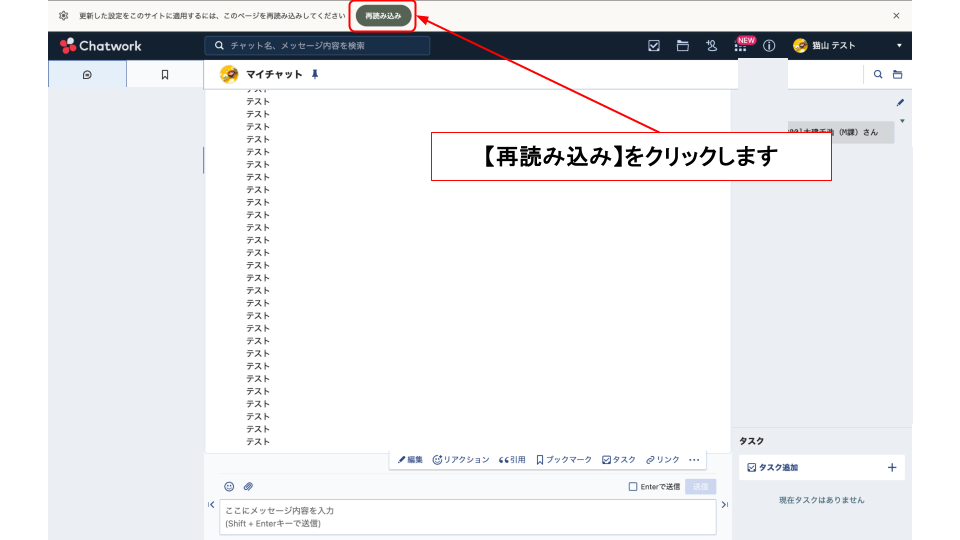This screenshot has width=960, height=540.
Task: Open the task list checkmark icon in header
Action: click(654, 46)
